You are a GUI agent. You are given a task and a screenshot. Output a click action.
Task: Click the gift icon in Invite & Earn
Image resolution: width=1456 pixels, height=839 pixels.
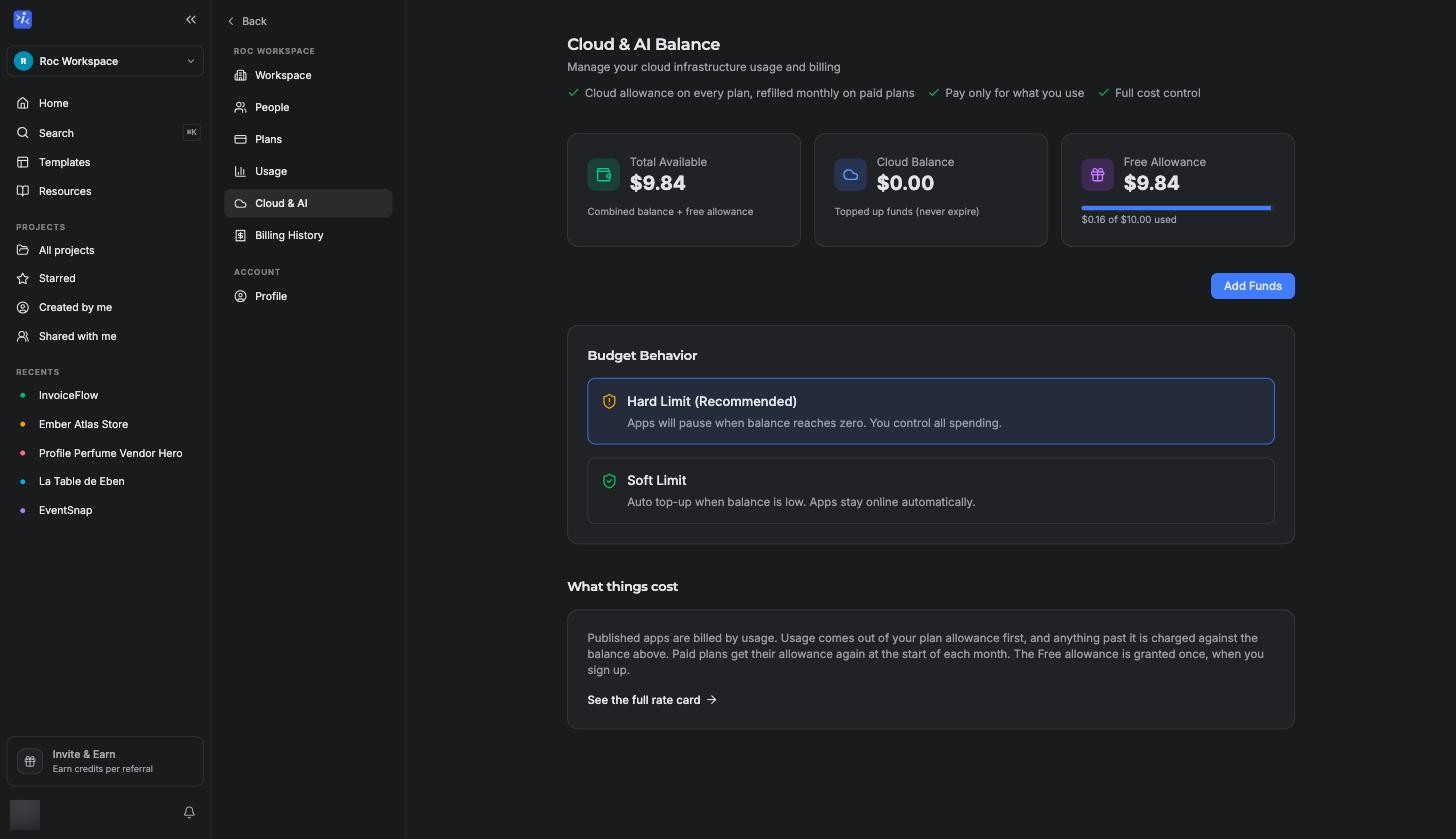coord(30,761)
